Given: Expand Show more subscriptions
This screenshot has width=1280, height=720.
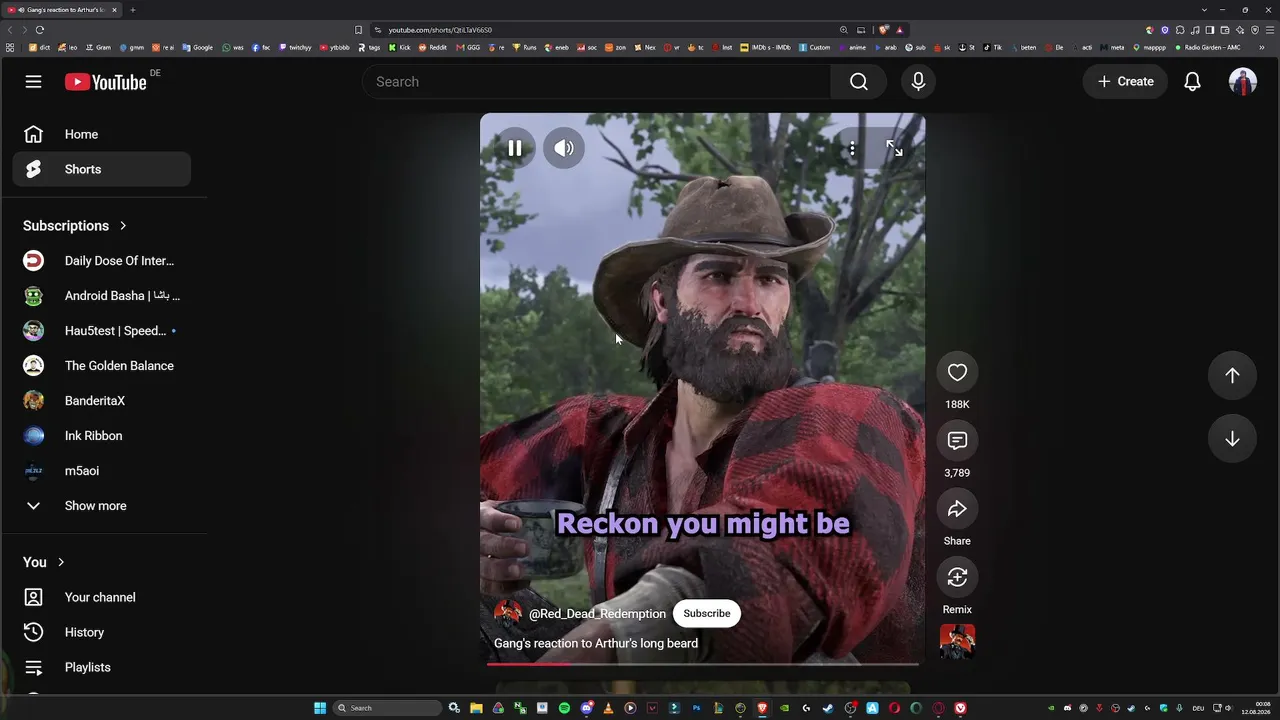Looking at the screenshot, I should click(x=102, y=506).
